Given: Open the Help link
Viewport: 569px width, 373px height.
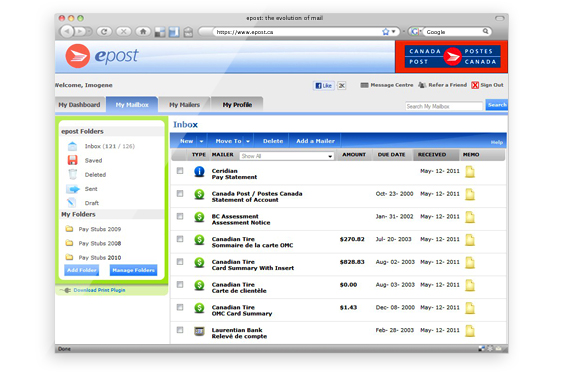Looking at the screenshot, I should tap(497, 142).
